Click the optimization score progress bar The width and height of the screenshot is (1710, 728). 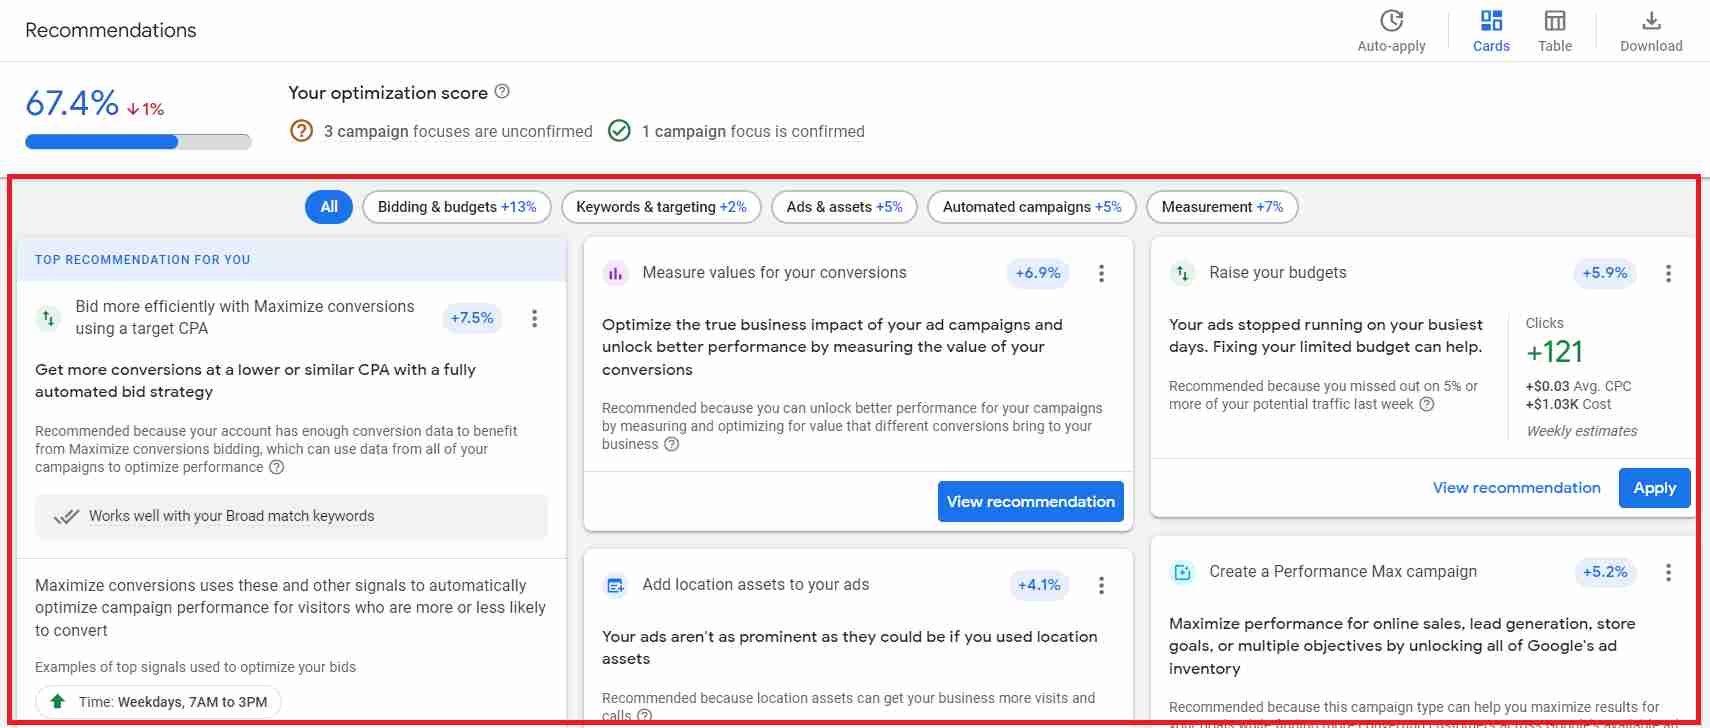click(x=138, y=142)
